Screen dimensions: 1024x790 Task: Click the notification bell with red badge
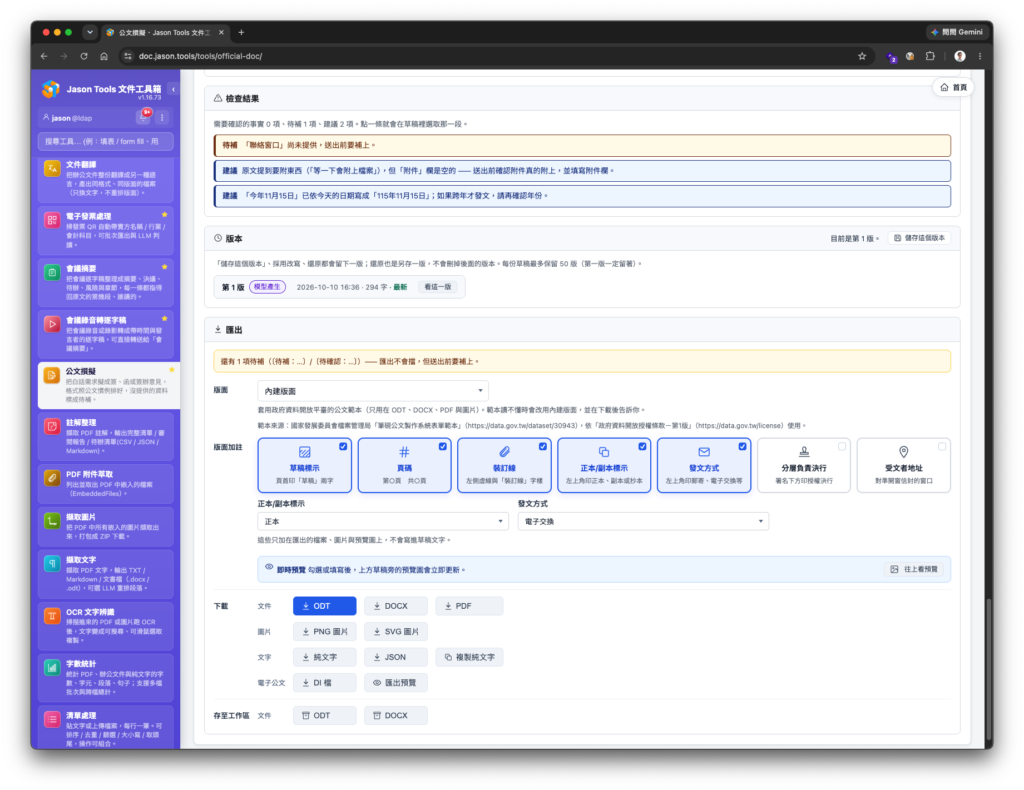[143, 117]
